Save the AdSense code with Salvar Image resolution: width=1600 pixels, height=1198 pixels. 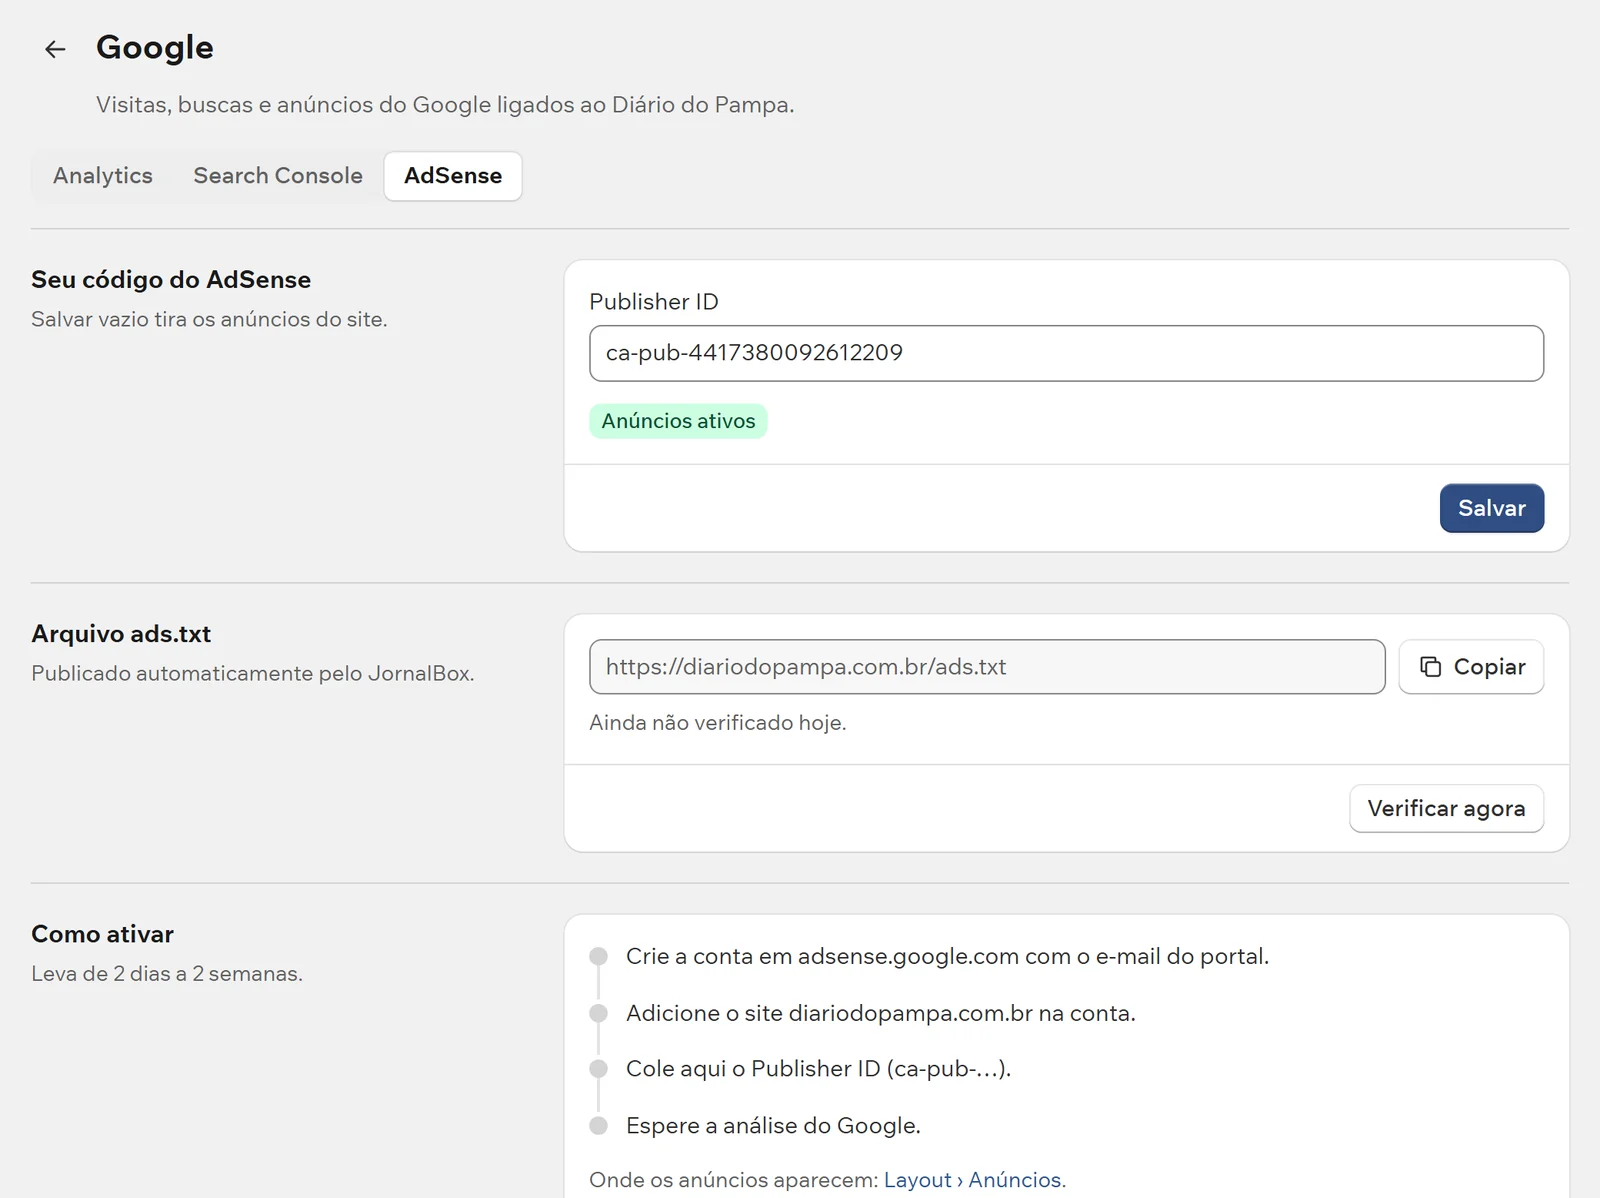coord(1491,508)
